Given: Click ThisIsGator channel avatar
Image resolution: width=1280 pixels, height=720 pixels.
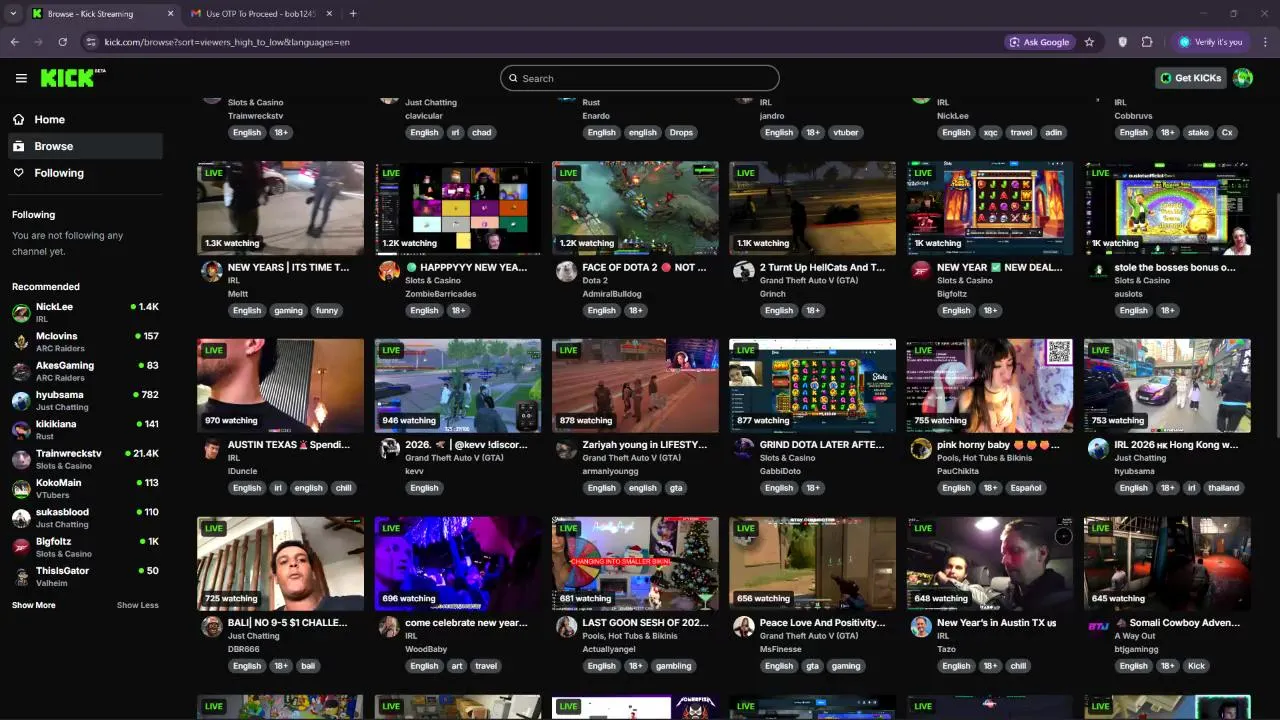Looking at the screenshot, I should pos(21,577).
